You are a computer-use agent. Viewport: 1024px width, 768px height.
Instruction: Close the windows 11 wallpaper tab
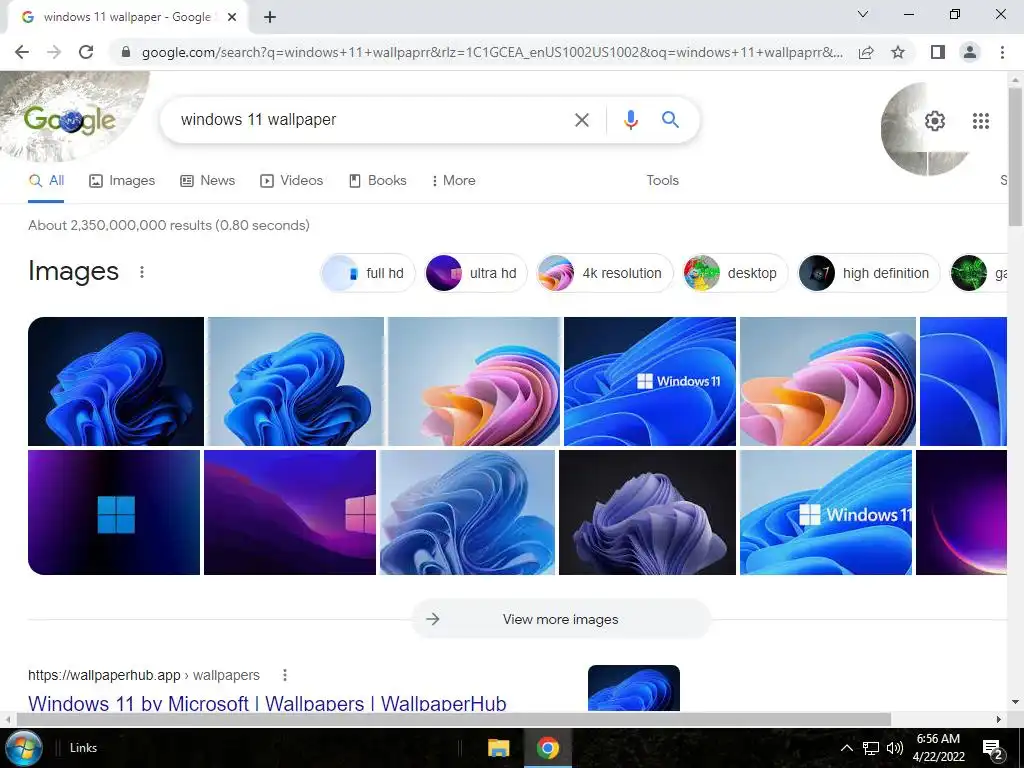pyautogui.click(x=232, y=17)
